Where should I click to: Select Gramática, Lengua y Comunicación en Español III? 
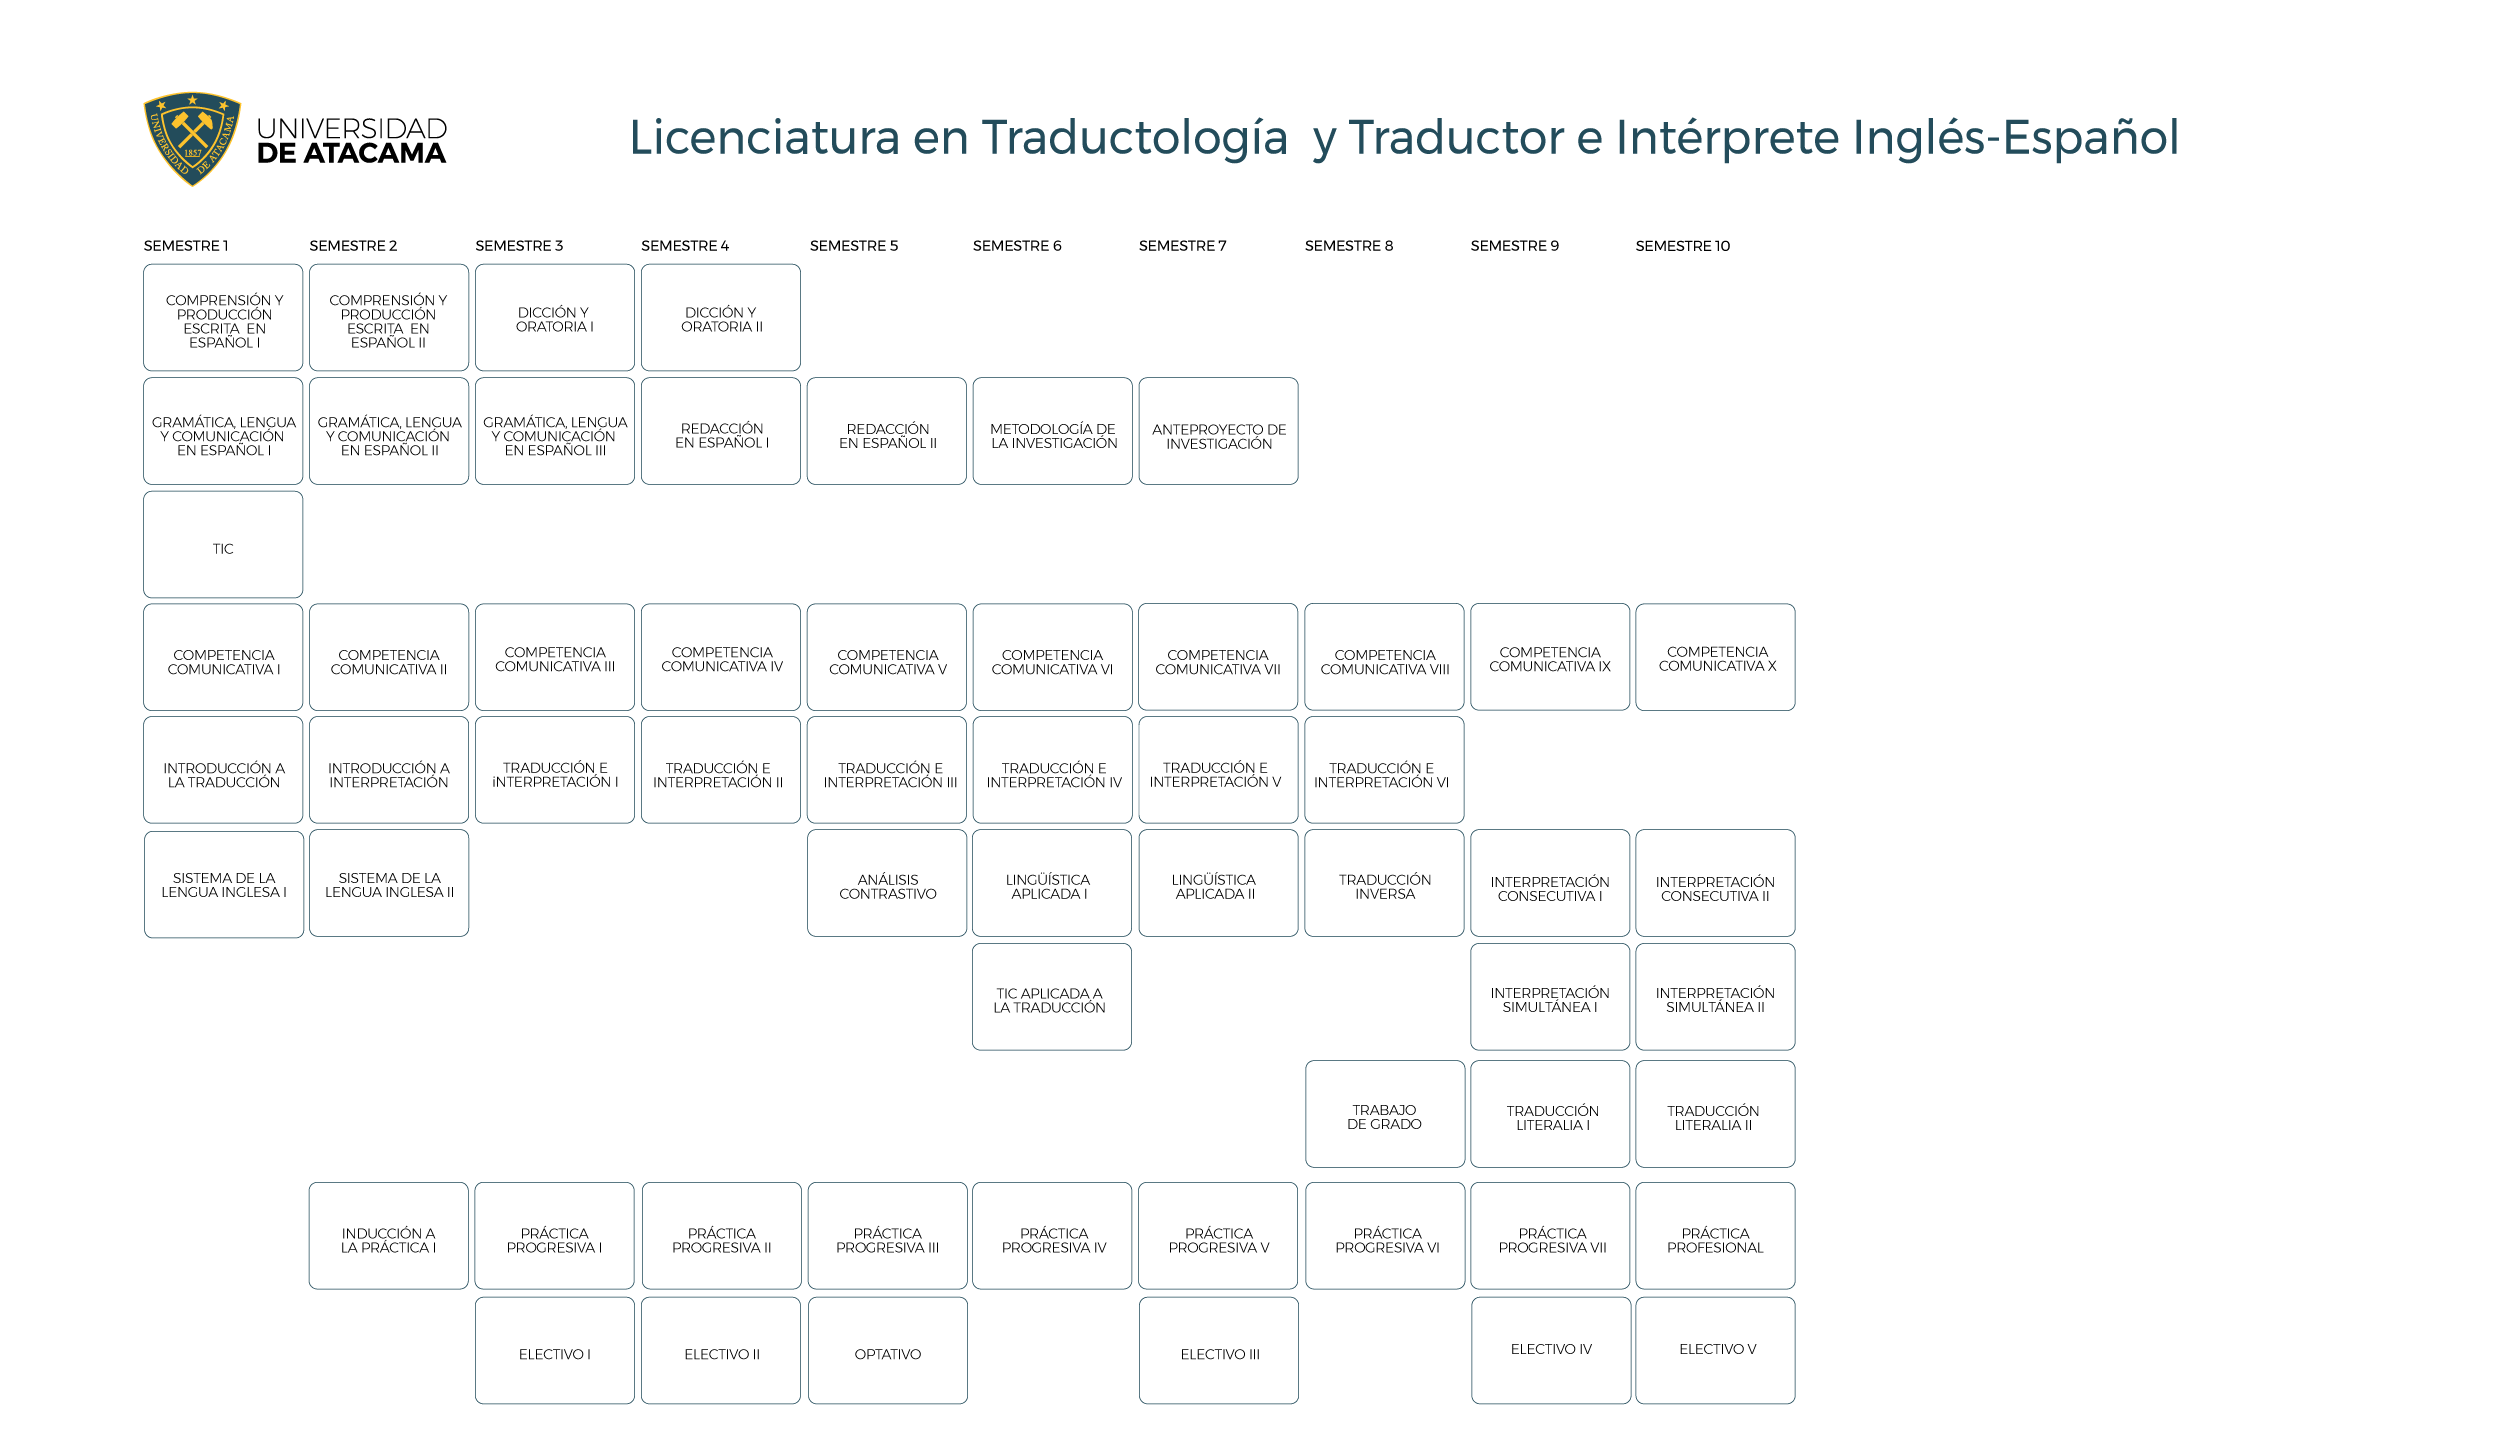pyautogui.click(x=555, y=431)
